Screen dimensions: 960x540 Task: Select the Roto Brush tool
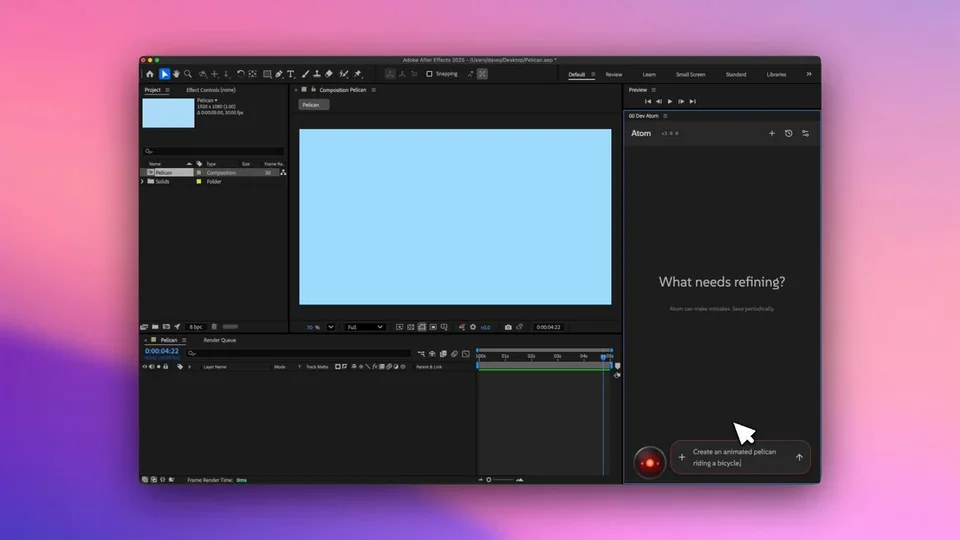click(x=344, y=74)
